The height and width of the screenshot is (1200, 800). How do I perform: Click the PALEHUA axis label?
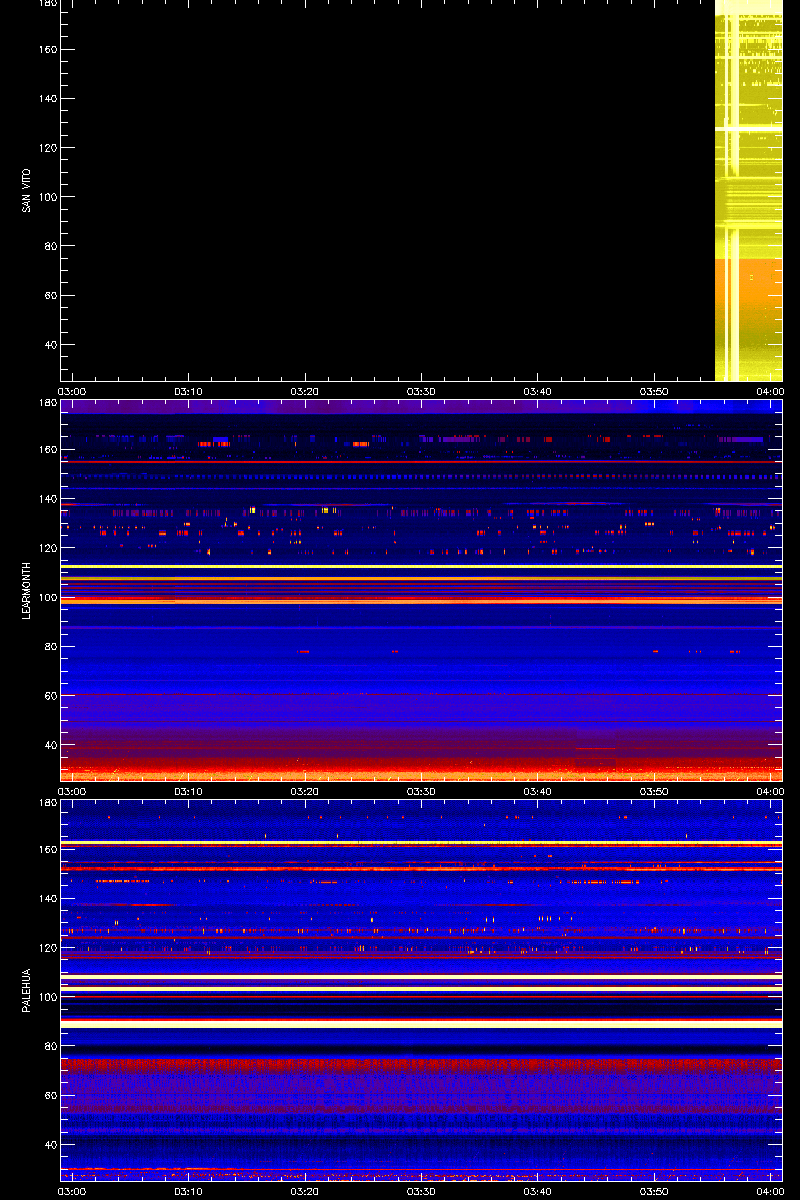pyautogui.click(x=25, y=990)
